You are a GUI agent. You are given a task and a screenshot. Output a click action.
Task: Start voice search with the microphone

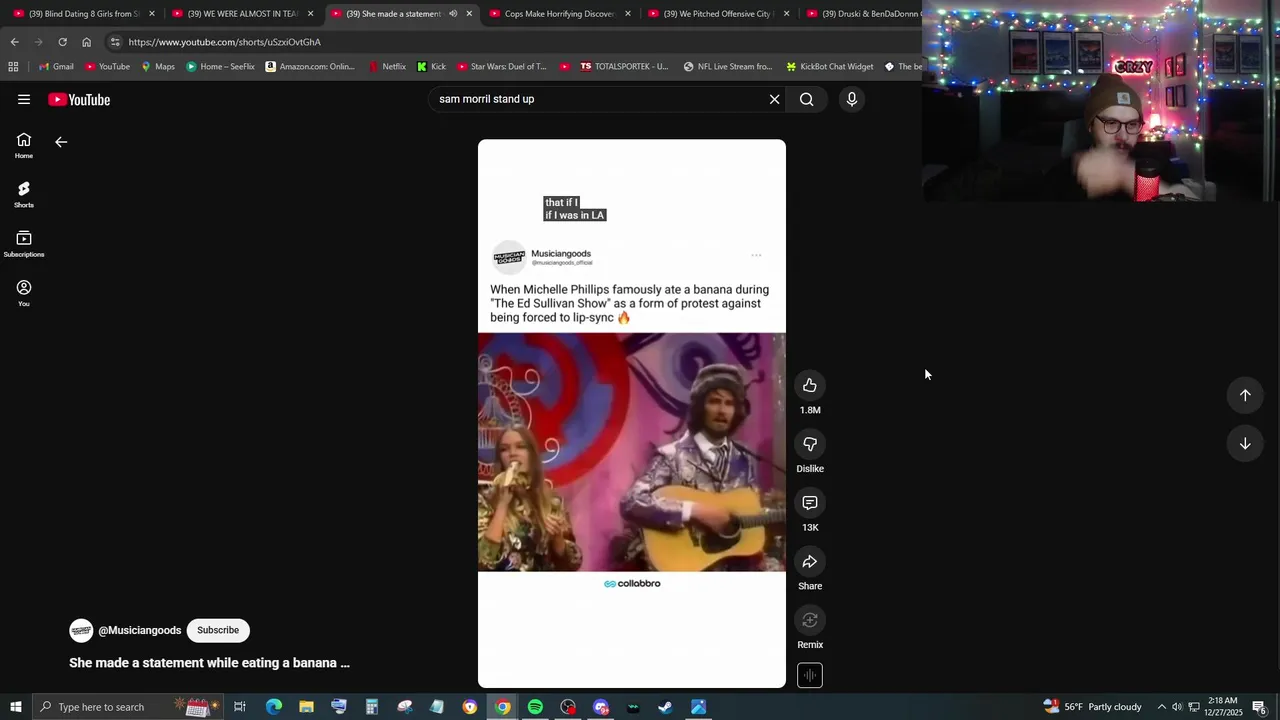(x=852, y=99)
